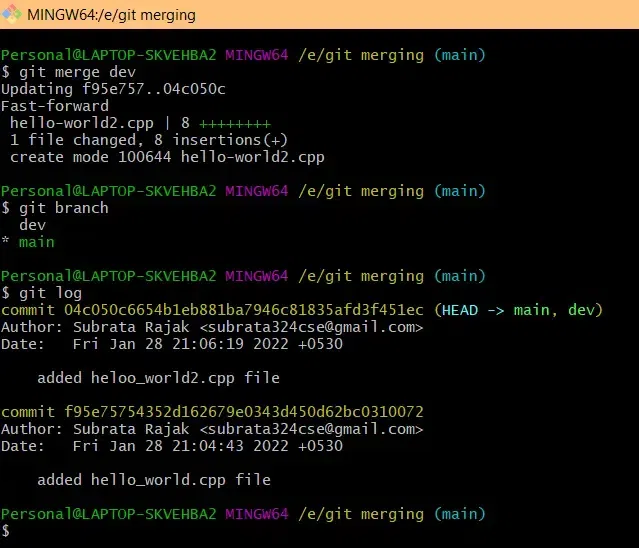Click the 'Updating f95e757..04c050c' output line
This screenshot has height=548, width=639.
coord(113,89)
